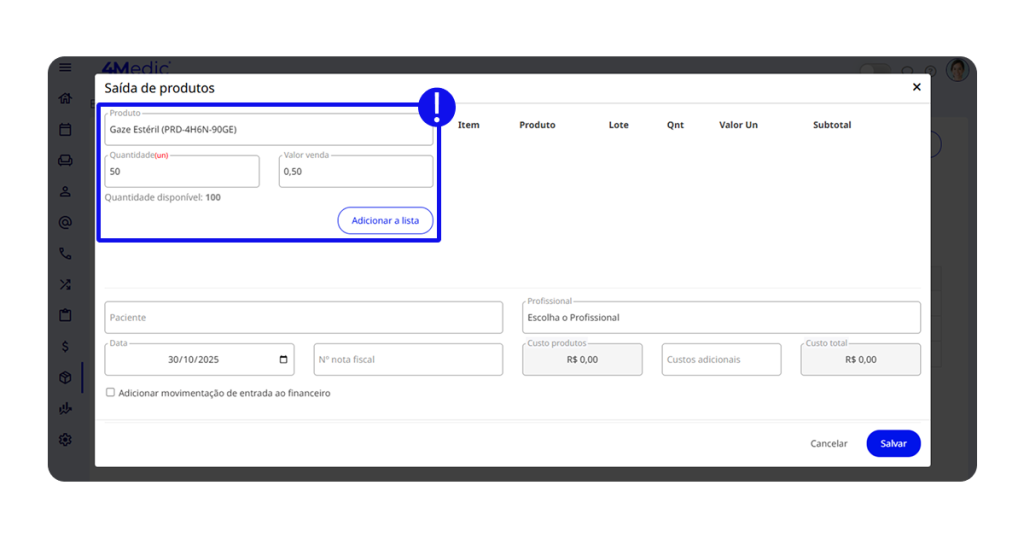Screen dimensions: 1024x538
Task: Click the 'Adicionar a lista' button
Action: [x=385, y=221]
